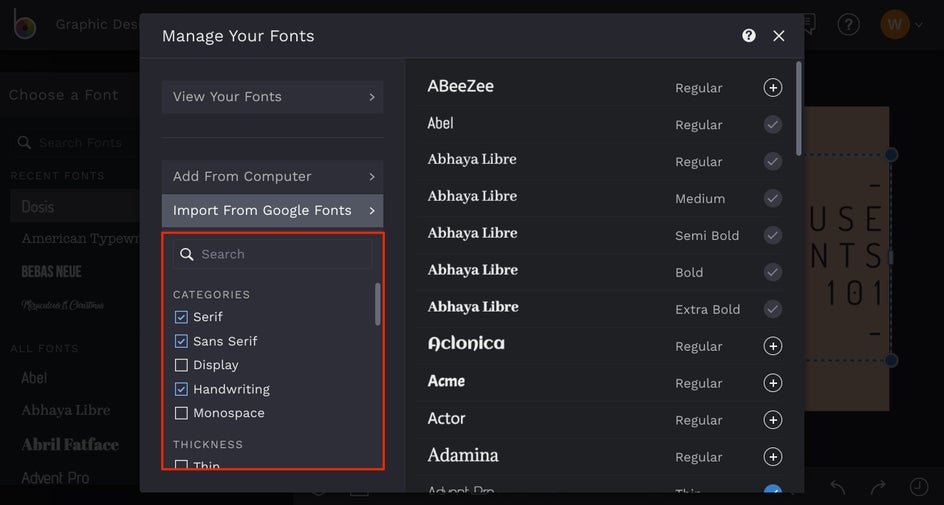Select Dosis from recent fonts
944x505 pixels.
coord(38,207)
